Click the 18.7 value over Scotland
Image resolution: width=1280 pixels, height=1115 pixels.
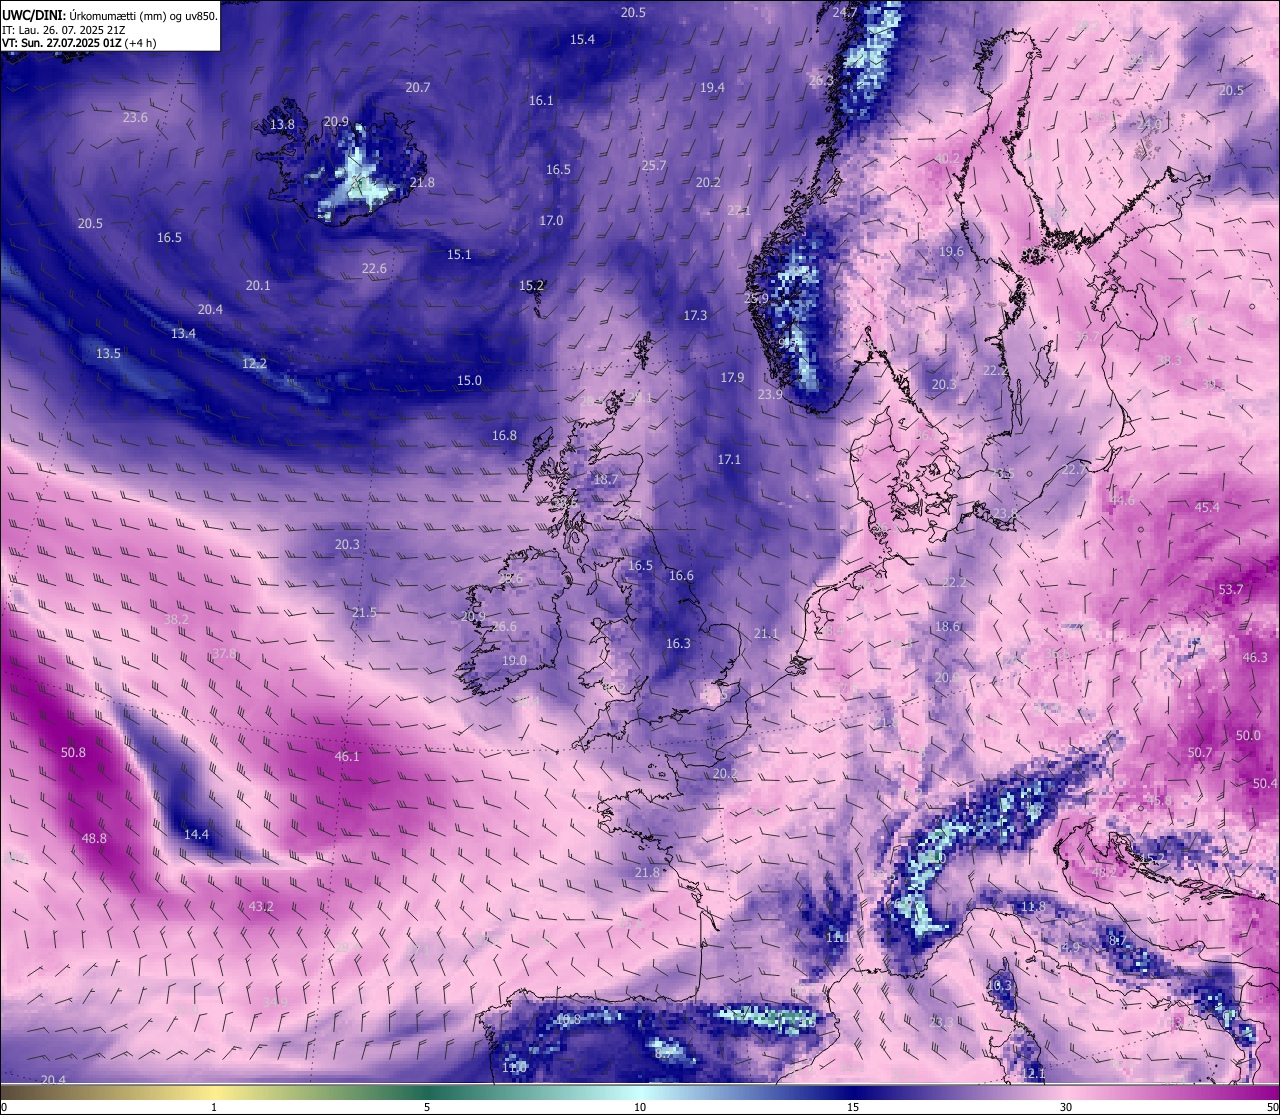tap(605, 480)
